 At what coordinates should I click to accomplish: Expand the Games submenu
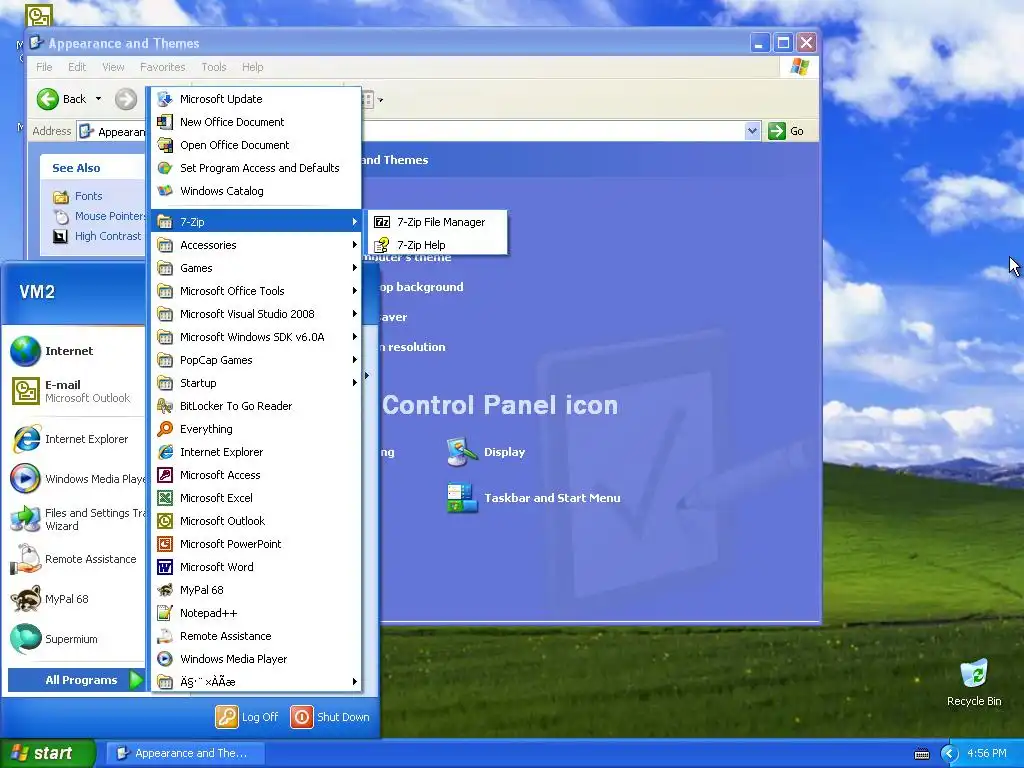tap(256, 268)
